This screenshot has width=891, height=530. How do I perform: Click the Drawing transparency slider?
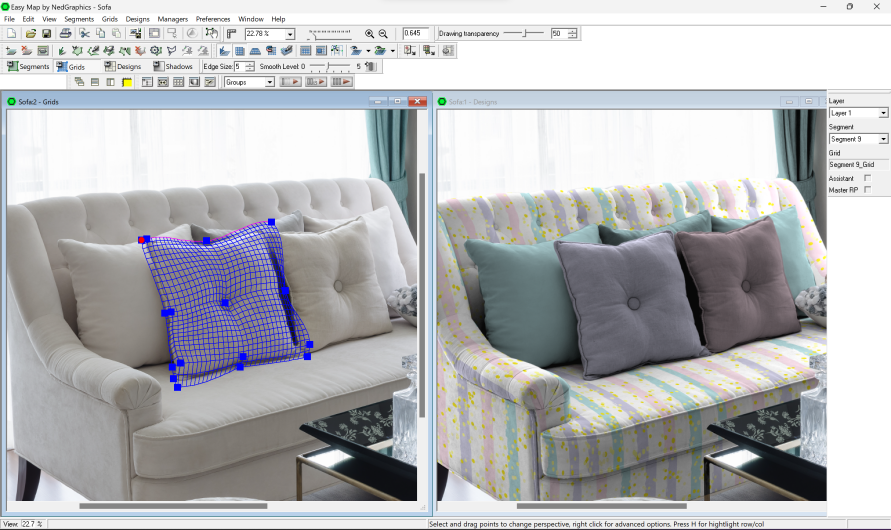point(523,34)
